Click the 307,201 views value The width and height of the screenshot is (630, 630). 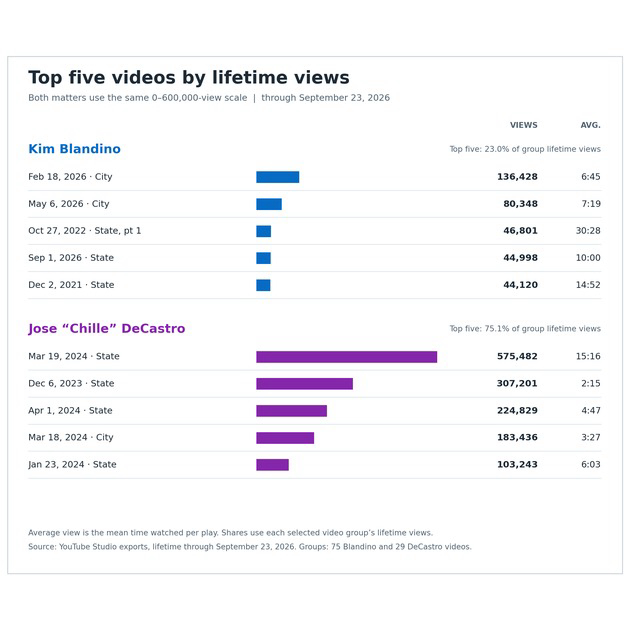[x=517, y=383]
